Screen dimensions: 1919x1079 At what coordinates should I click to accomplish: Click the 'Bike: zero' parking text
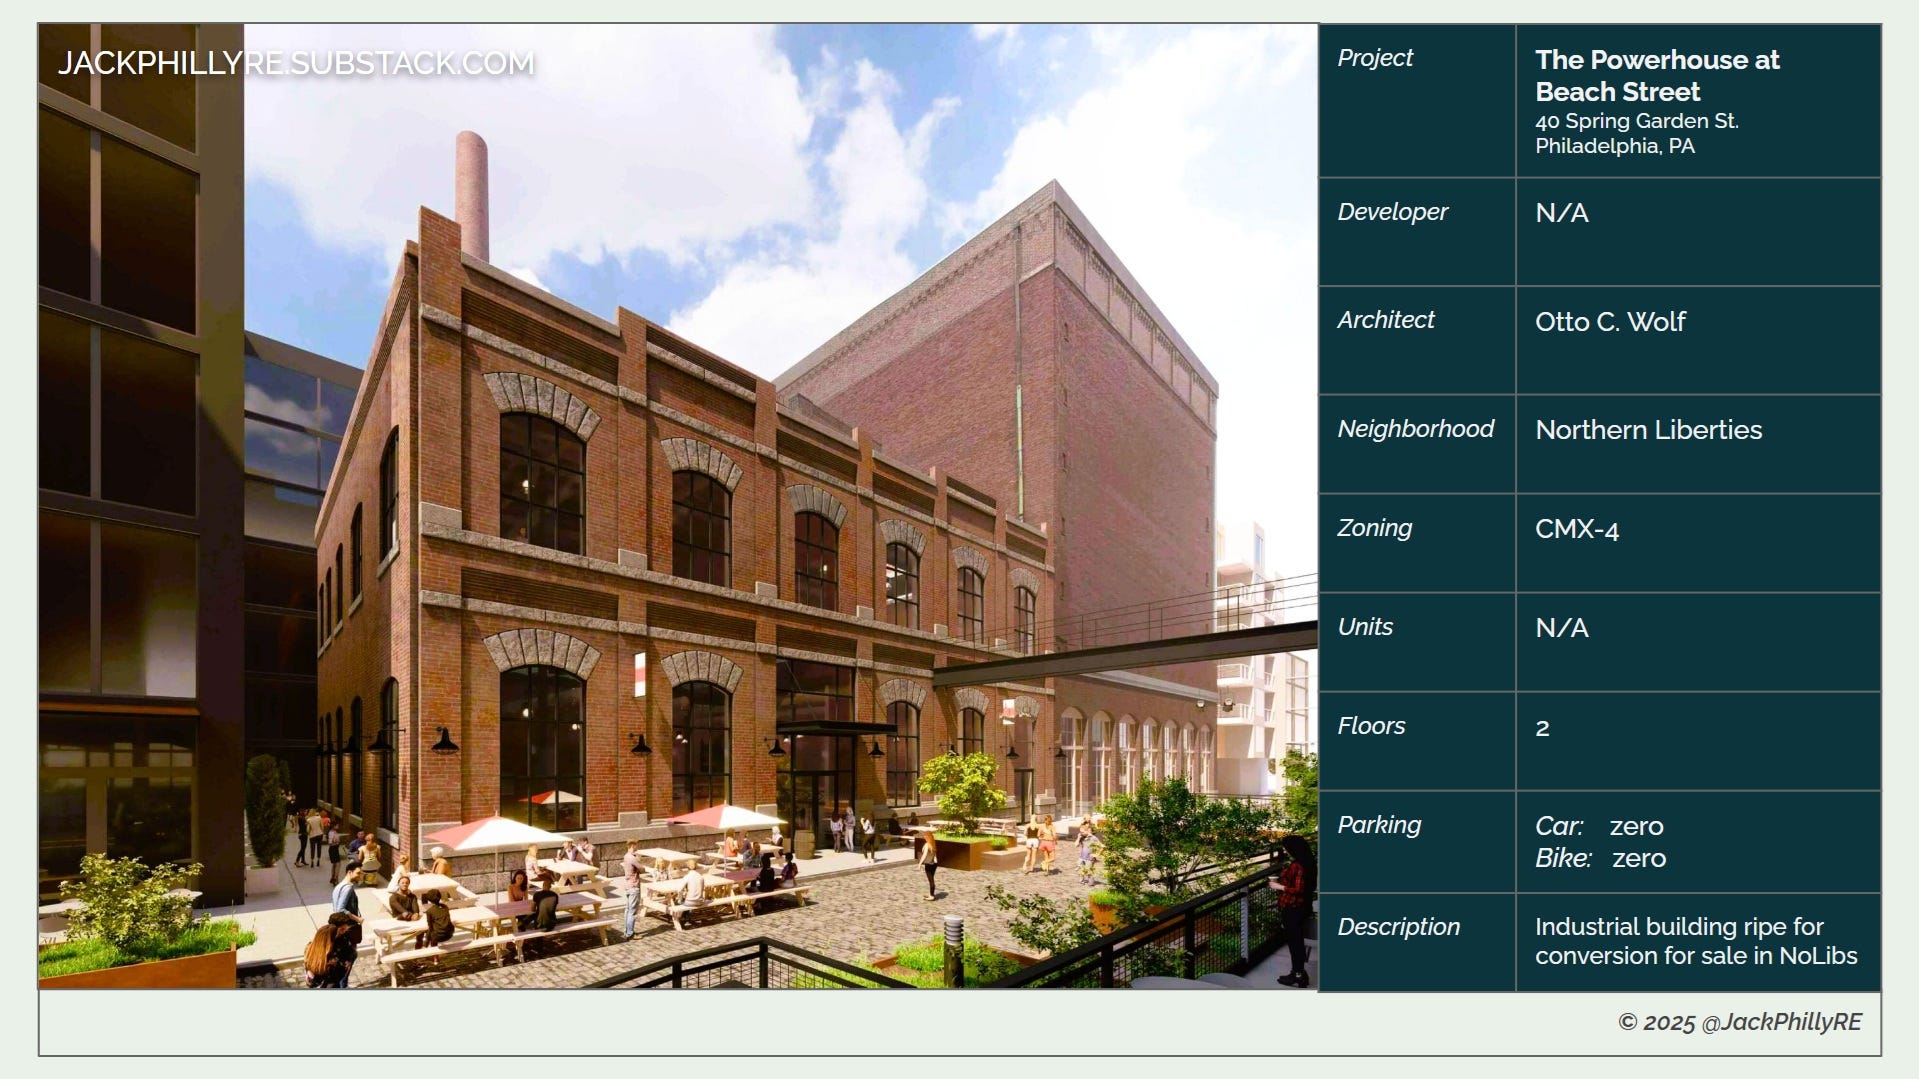1600,858
